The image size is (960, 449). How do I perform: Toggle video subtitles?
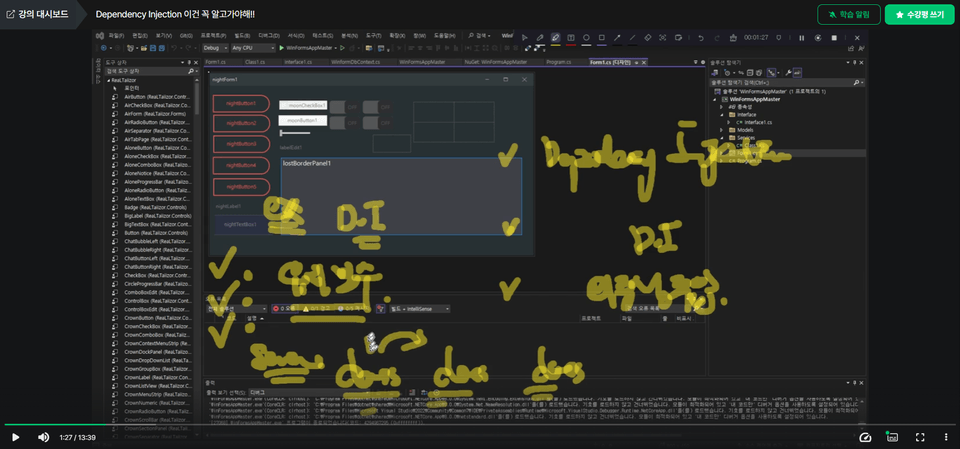tap(892, 437)
